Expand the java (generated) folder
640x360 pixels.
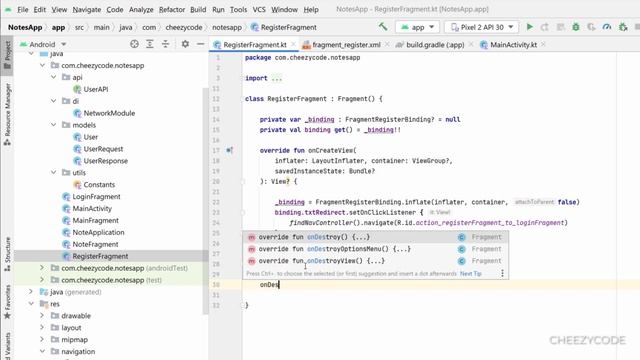(x=31, y=292)
